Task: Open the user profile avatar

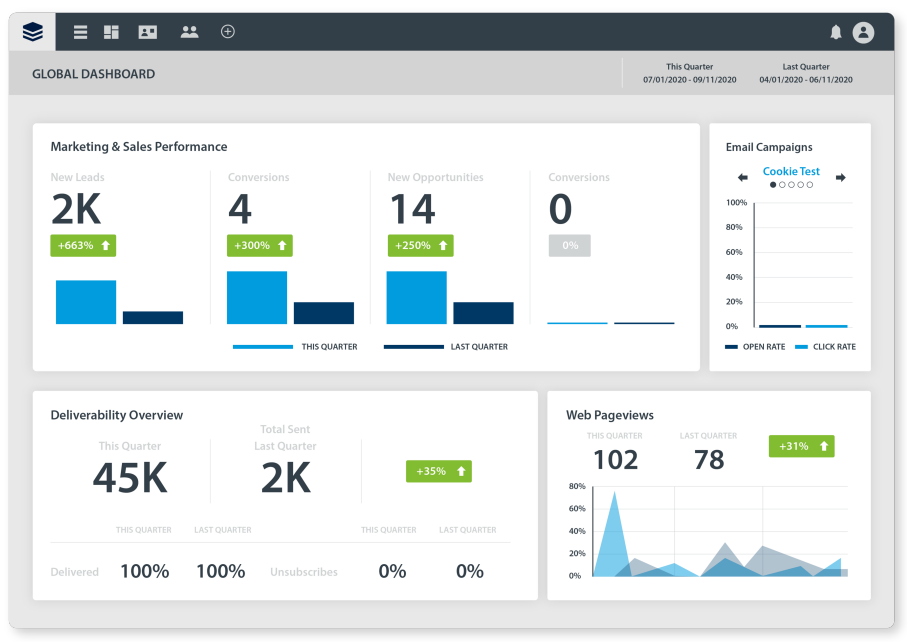Action: (x=863, y=32)
